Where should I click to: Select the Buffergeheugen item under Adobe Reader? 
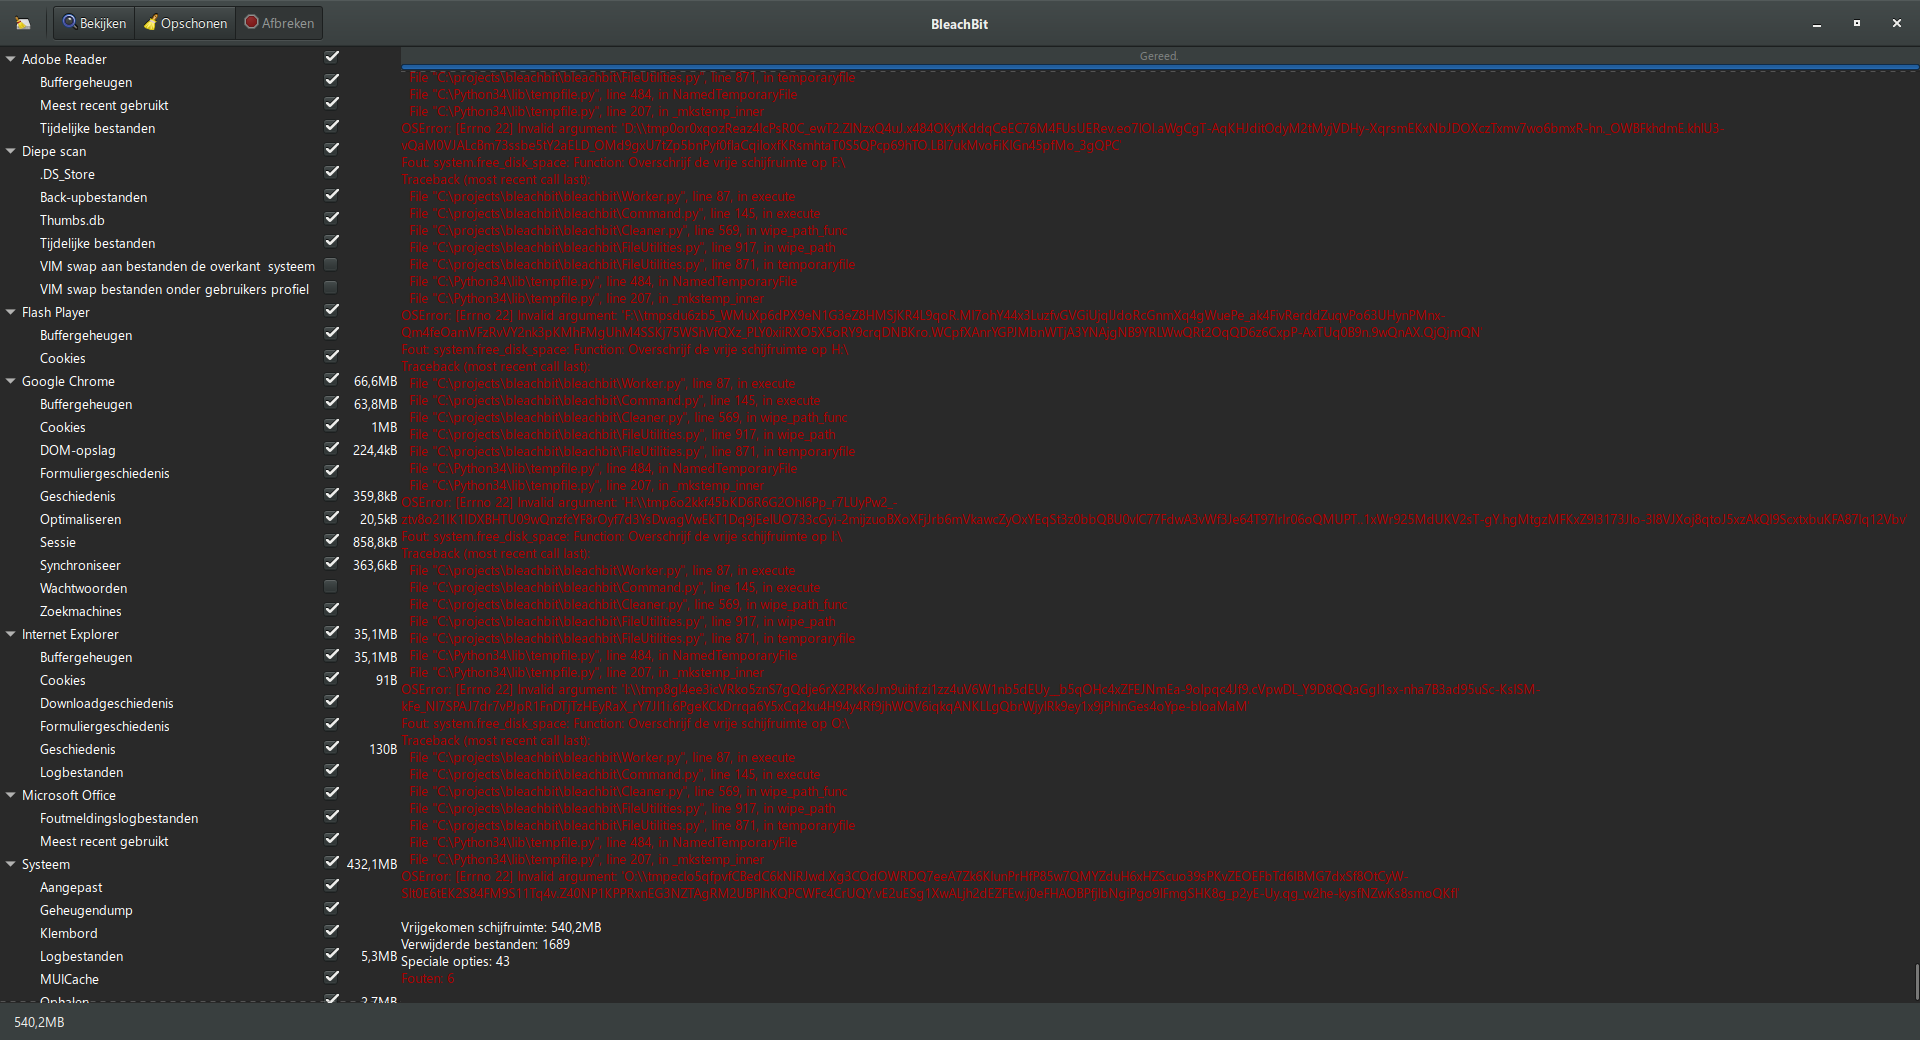coord(86,82)
